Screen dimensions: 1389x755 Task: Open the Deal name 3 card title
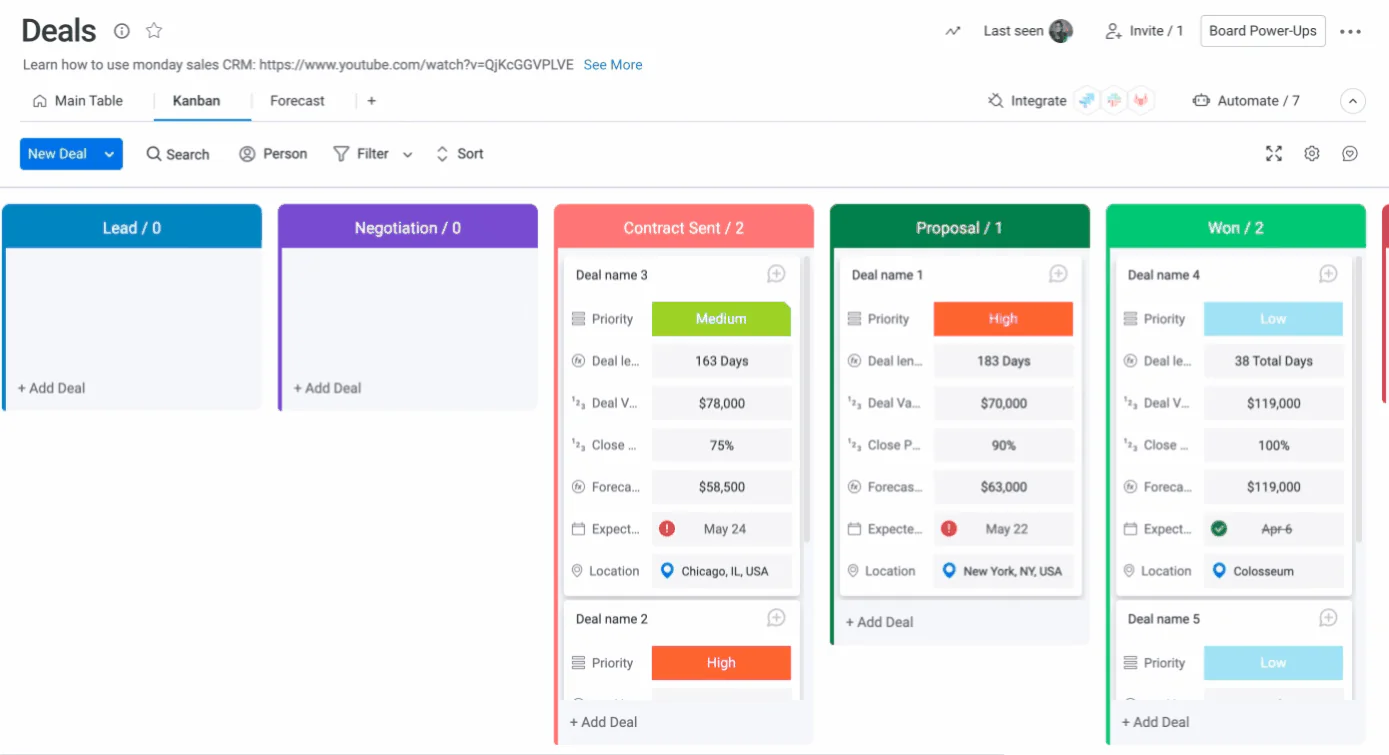[612, 275]
